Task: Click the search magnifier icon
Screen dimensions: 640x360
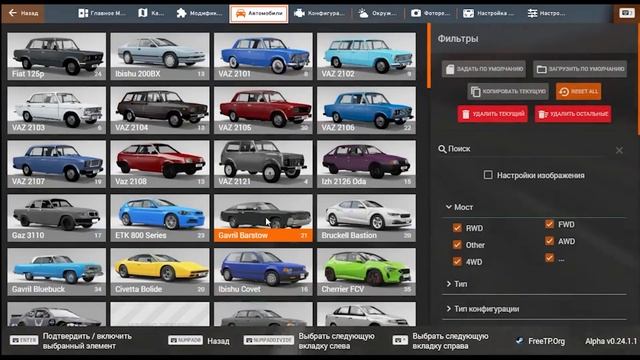Action: point(442,149)
